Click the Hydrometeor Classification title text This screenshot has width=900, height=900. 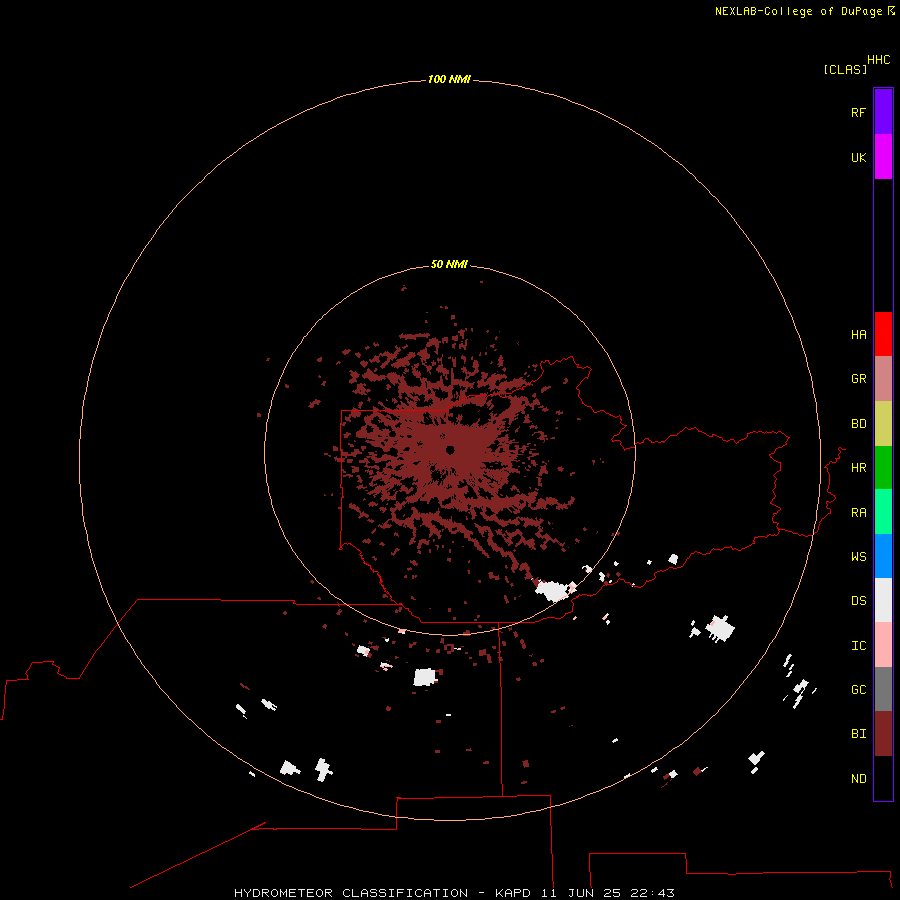point(351,893)
